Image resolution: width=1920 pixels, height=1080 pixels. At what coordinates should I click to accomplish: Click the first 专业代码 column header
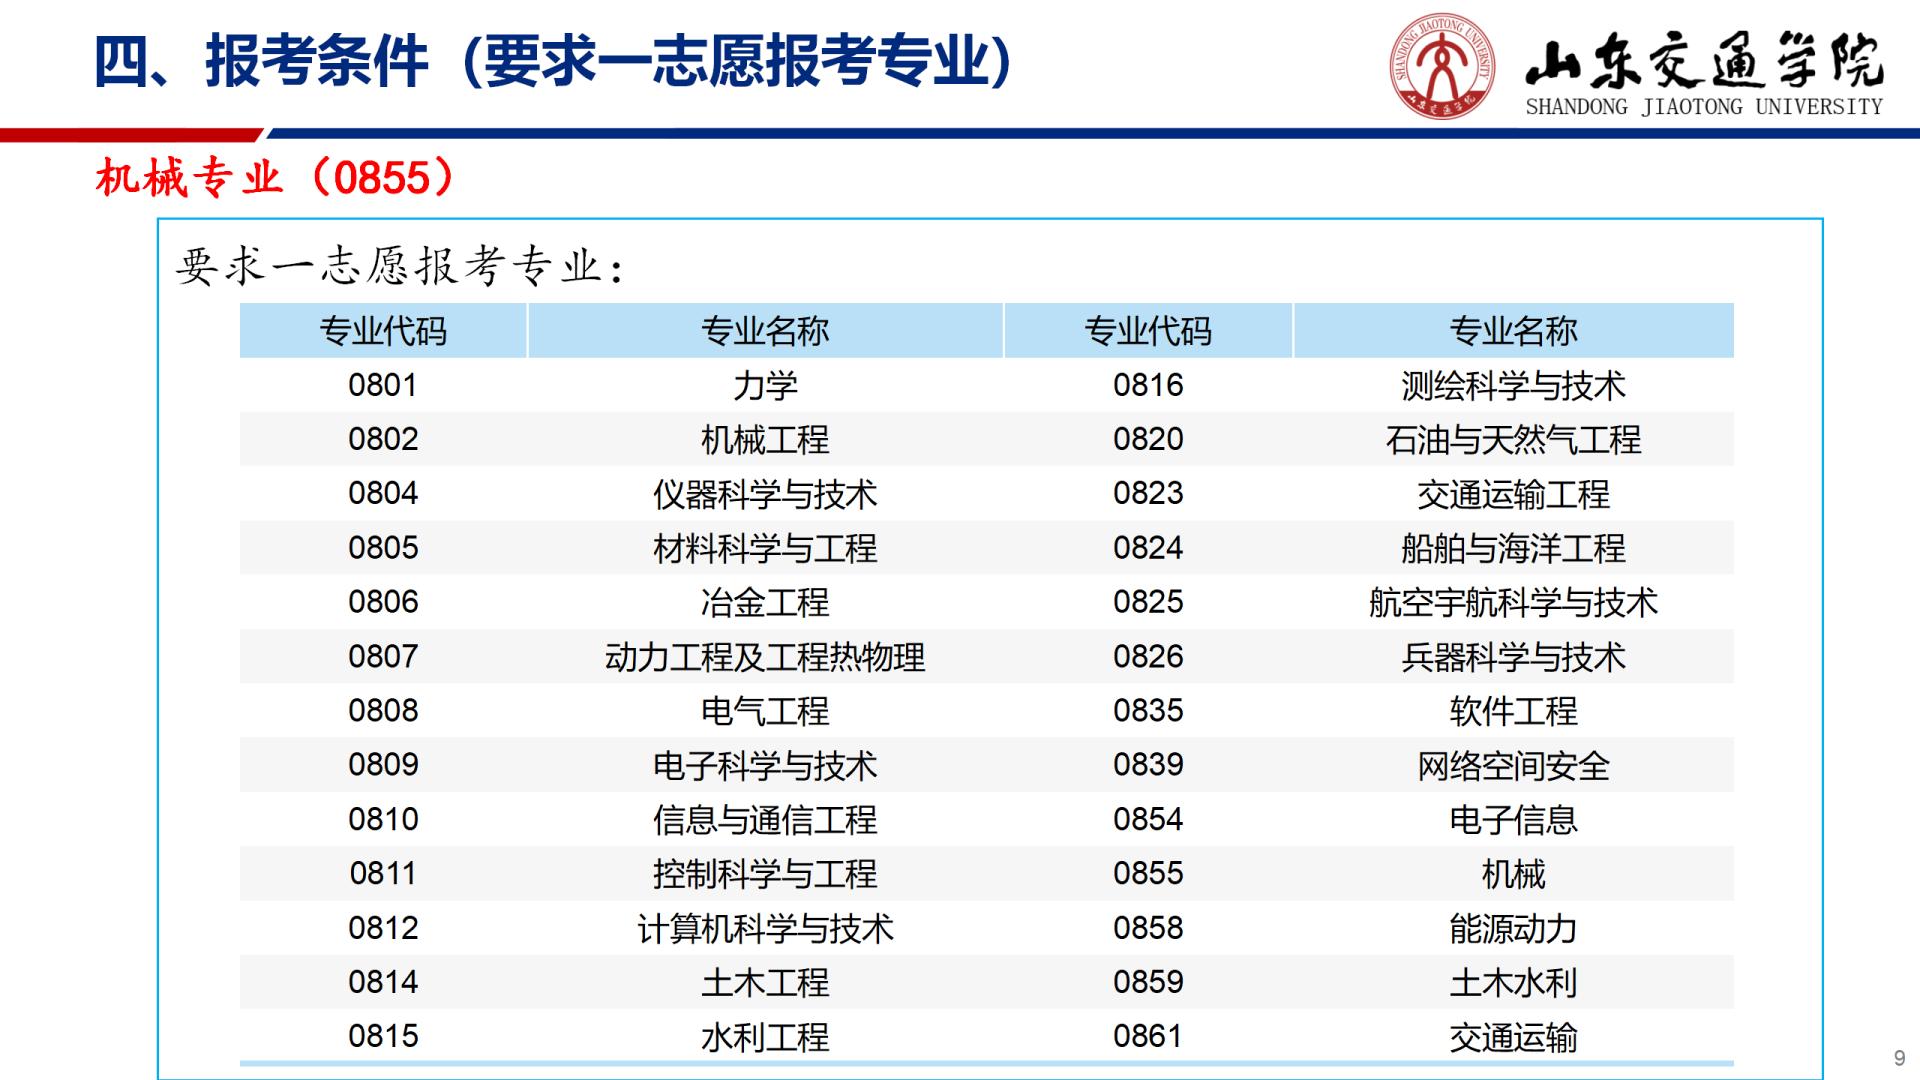point(383,331)
